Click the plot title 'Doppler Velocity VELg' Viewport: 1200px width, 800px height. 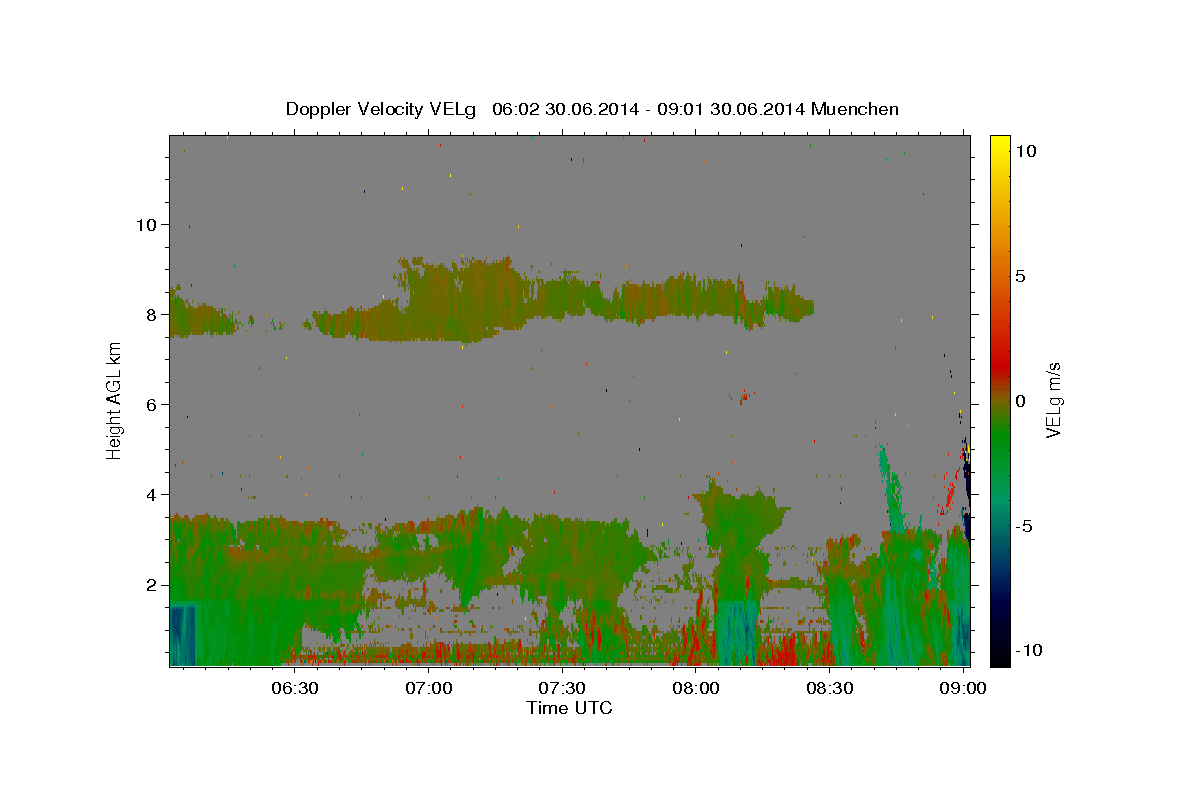pos(382,109)
